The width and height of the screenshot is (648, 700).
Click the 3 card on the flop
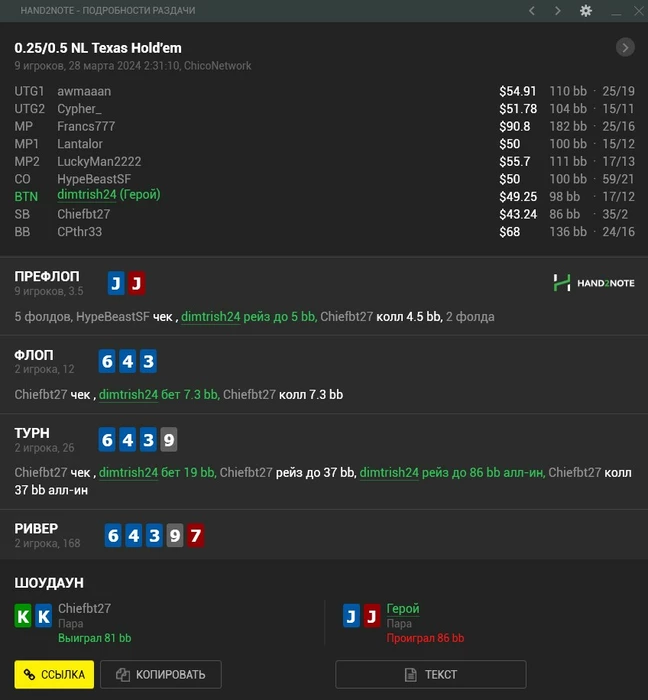point(148,361)
